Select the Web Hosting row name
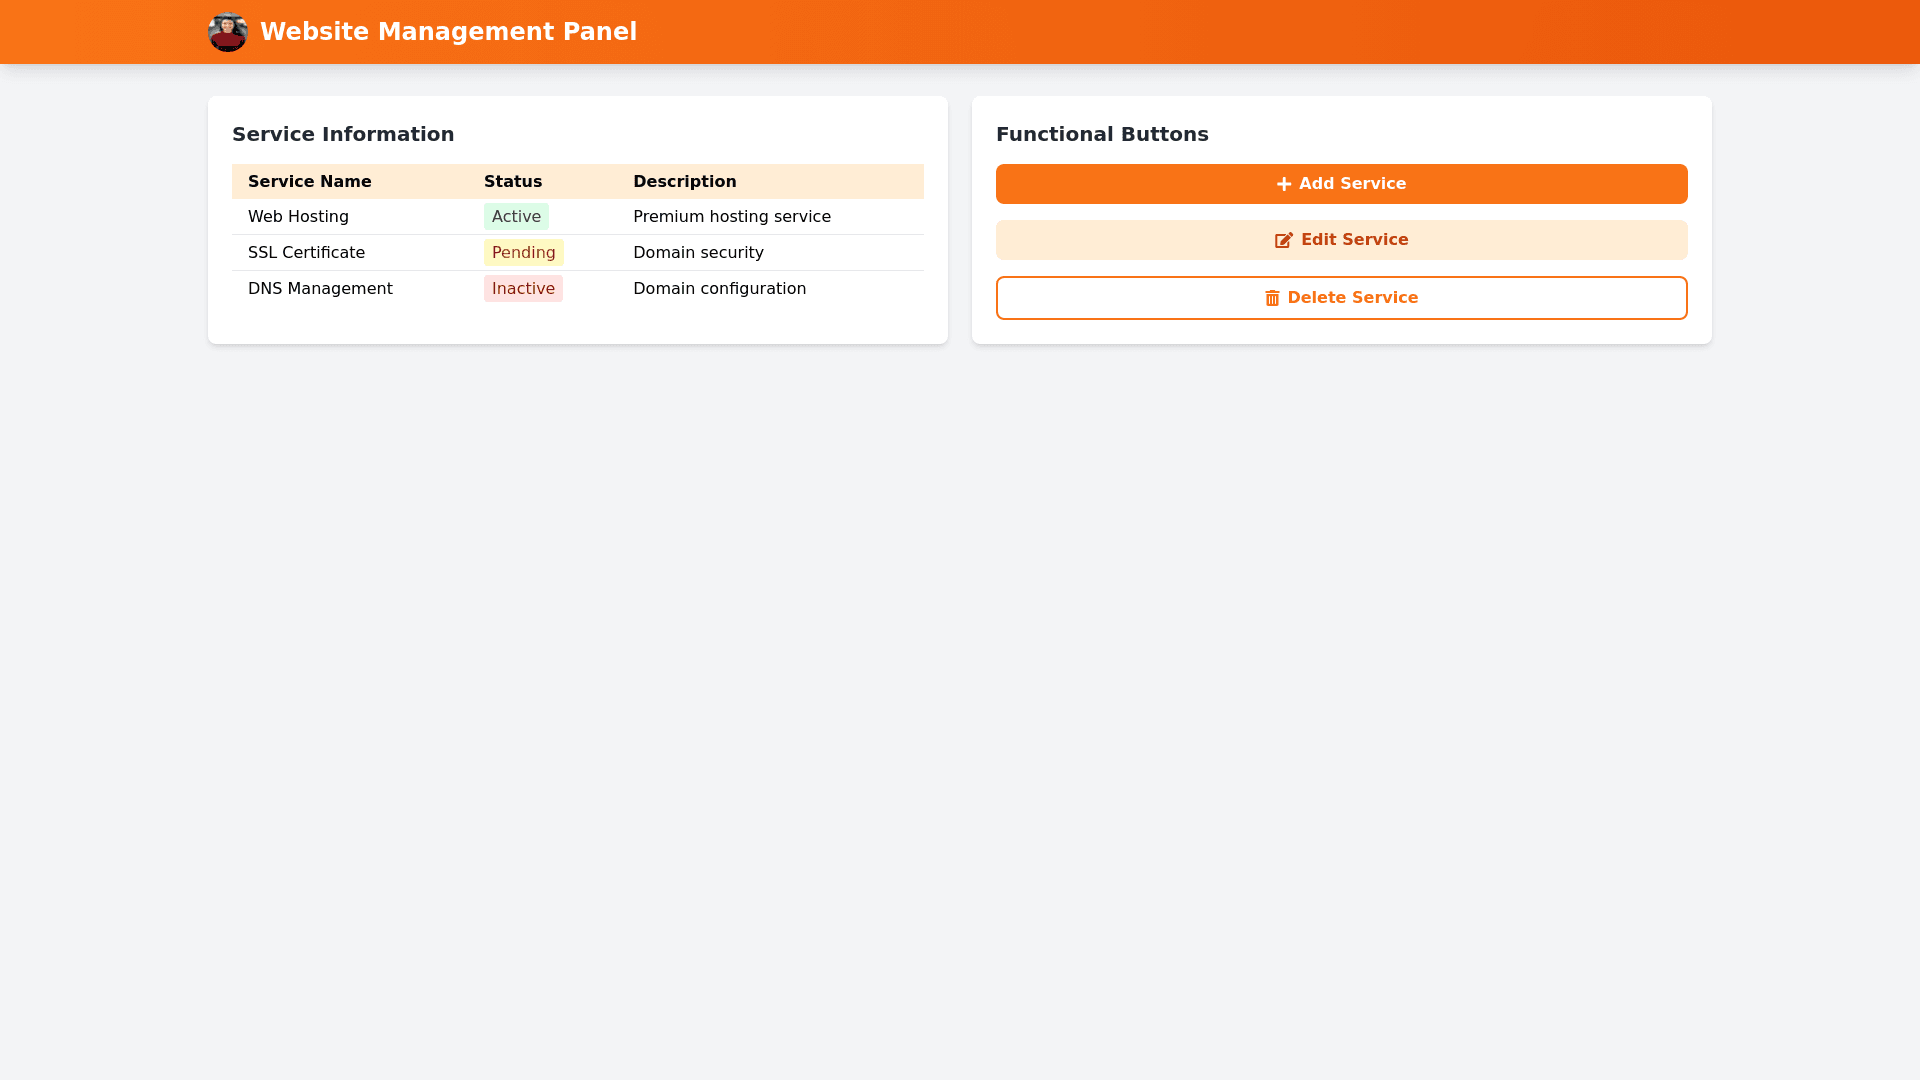The height and width of the screenshot is (1080, 1920). coord(298,217)
